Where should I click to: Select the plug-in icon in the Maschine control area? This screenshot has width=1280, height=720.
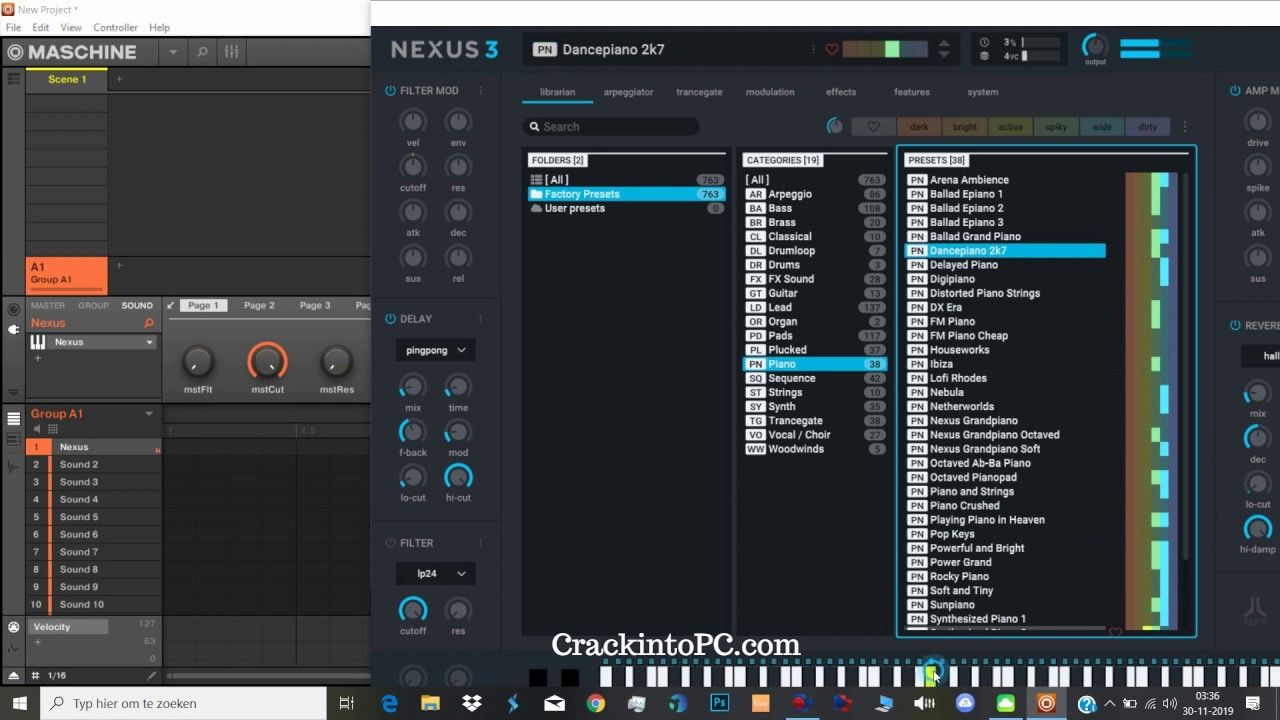pos(13,329)
